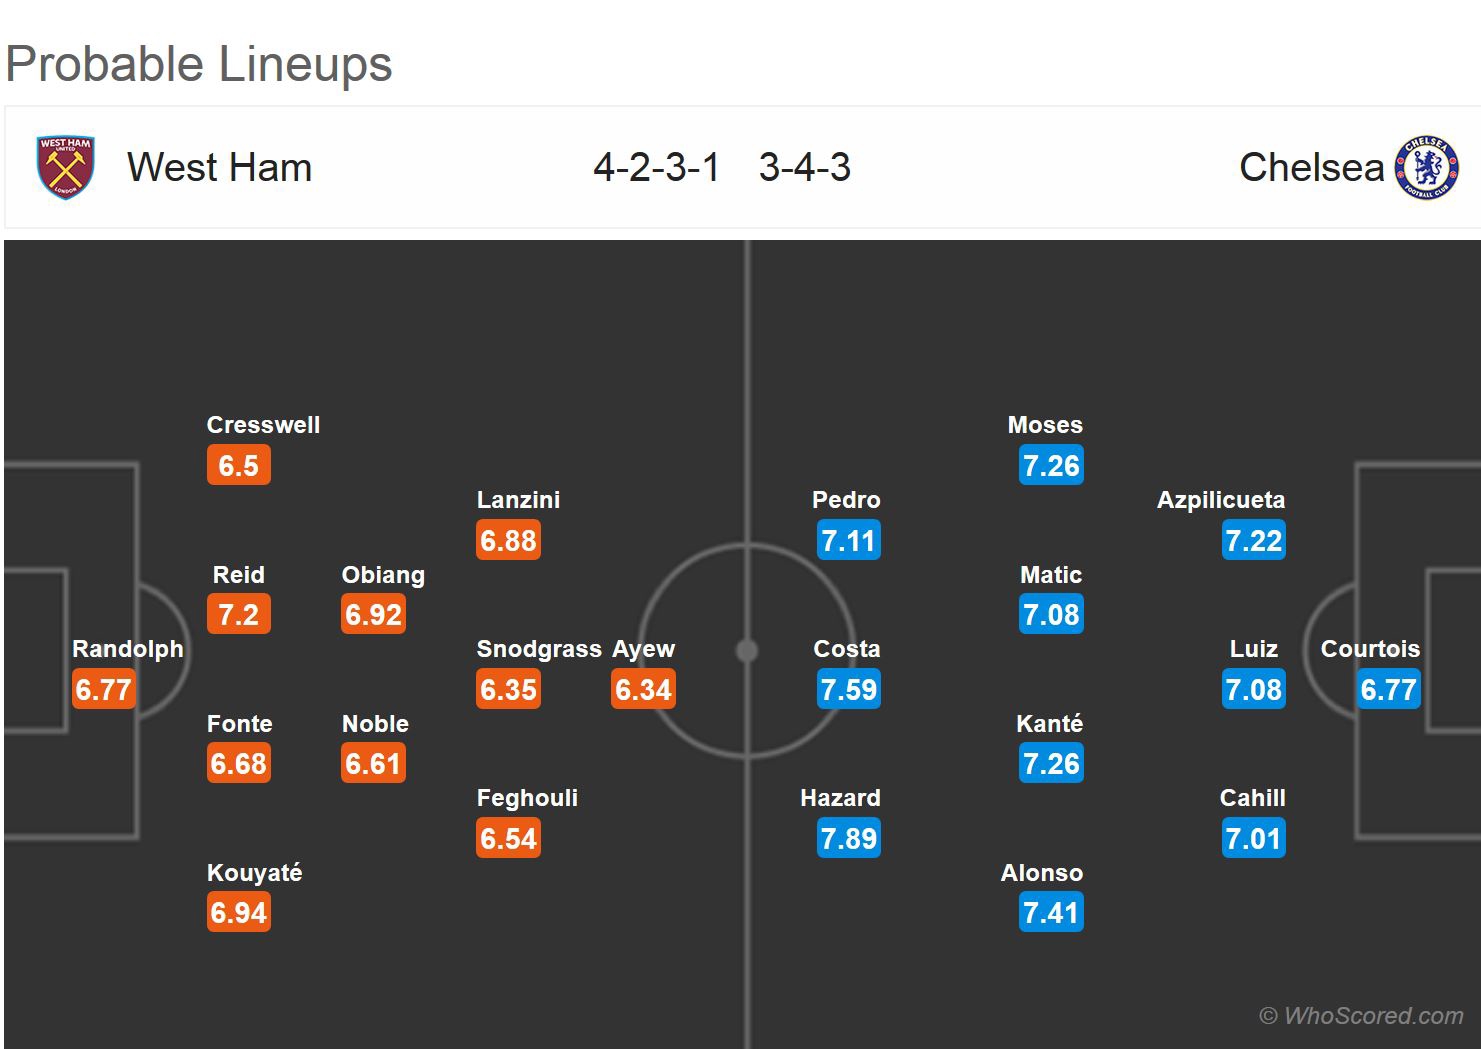The height and width of the screenshot is (1049, 1481).
Task: Click Ayew's 6.34 rating badge
Action: [x=643, y=689]
